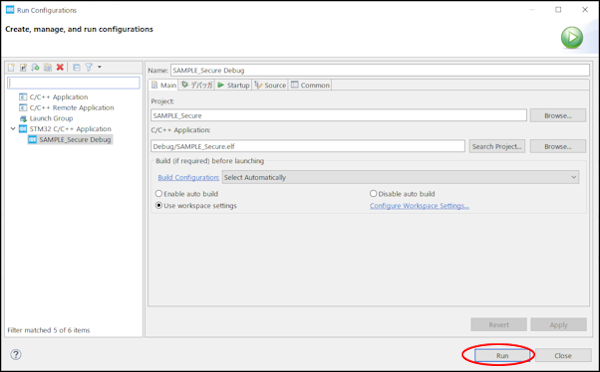Select Enable auto build radio button
The image size is (600, 372).
pos(158,194)
